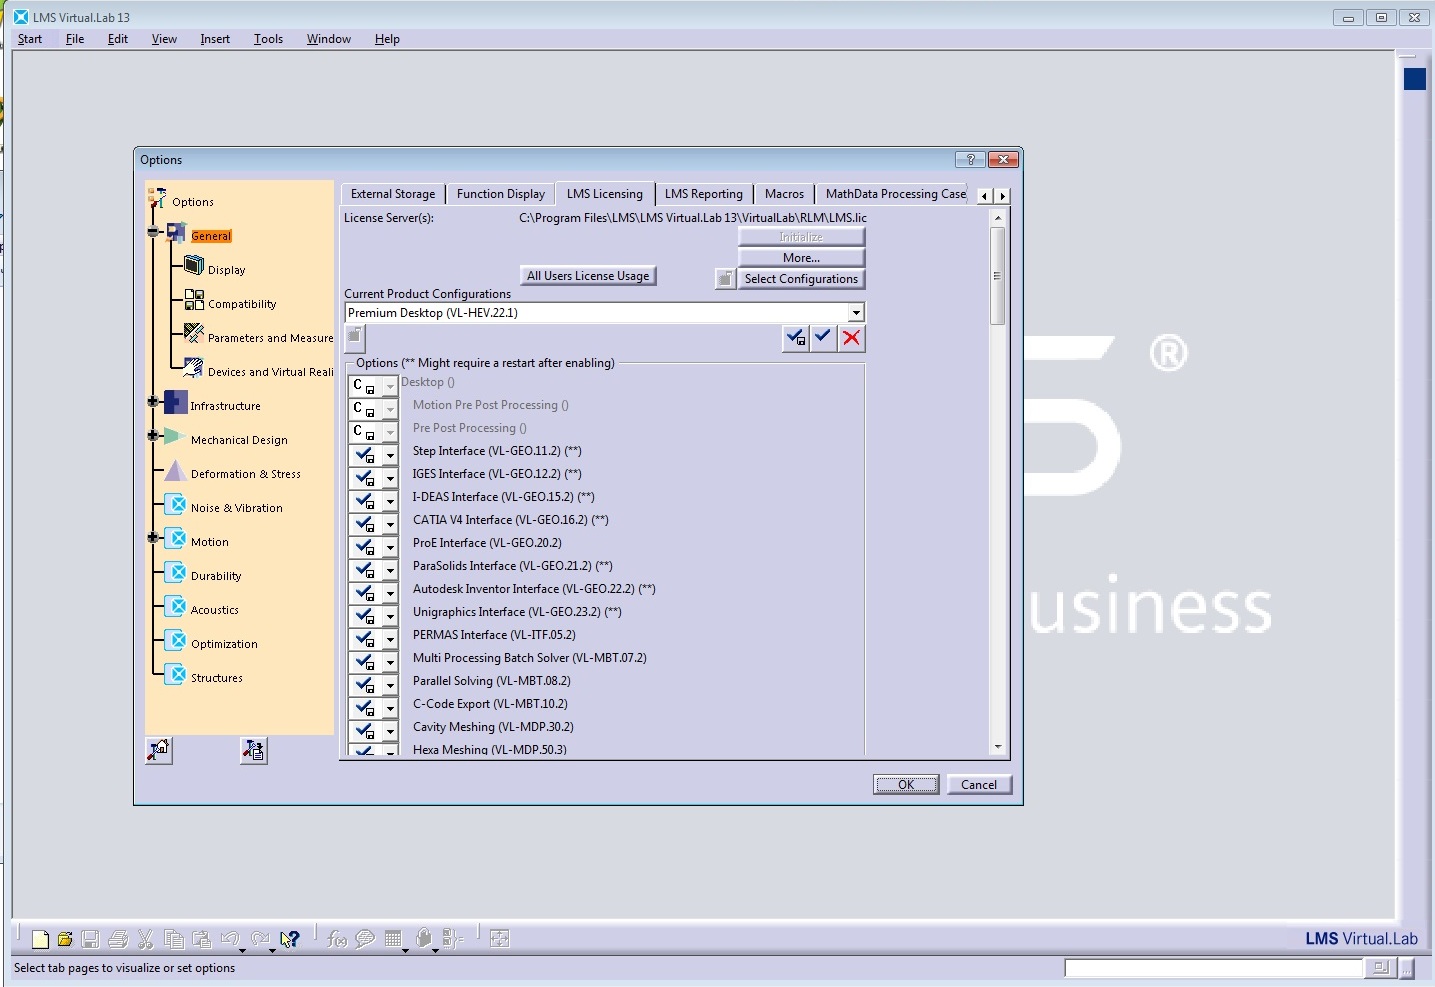Click the Cut scissors icon

(x=145, y=939)
